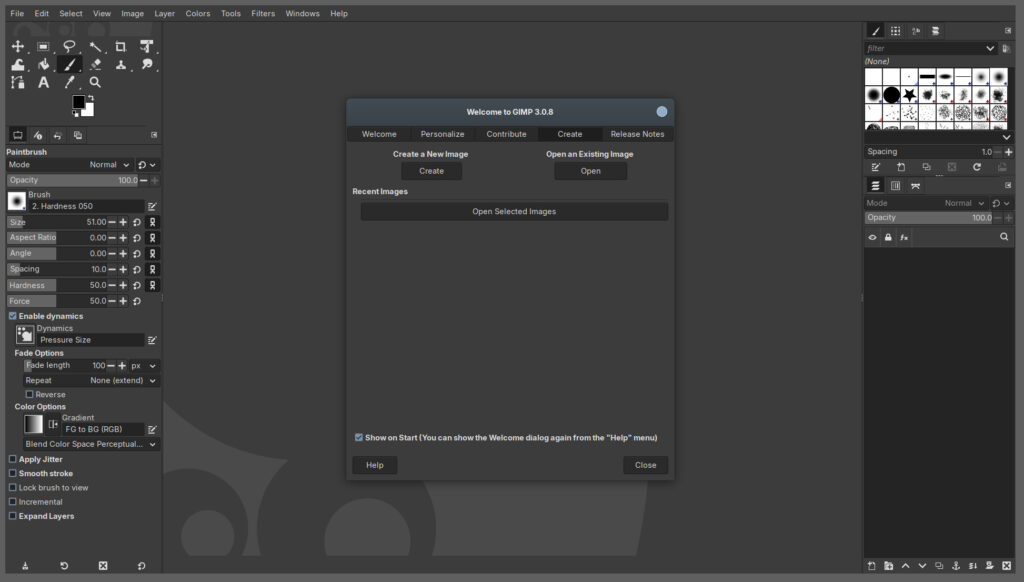The image size is (1024, 582).
Task: Click the black foreground color swatch
Action: [x=78, y=102]
